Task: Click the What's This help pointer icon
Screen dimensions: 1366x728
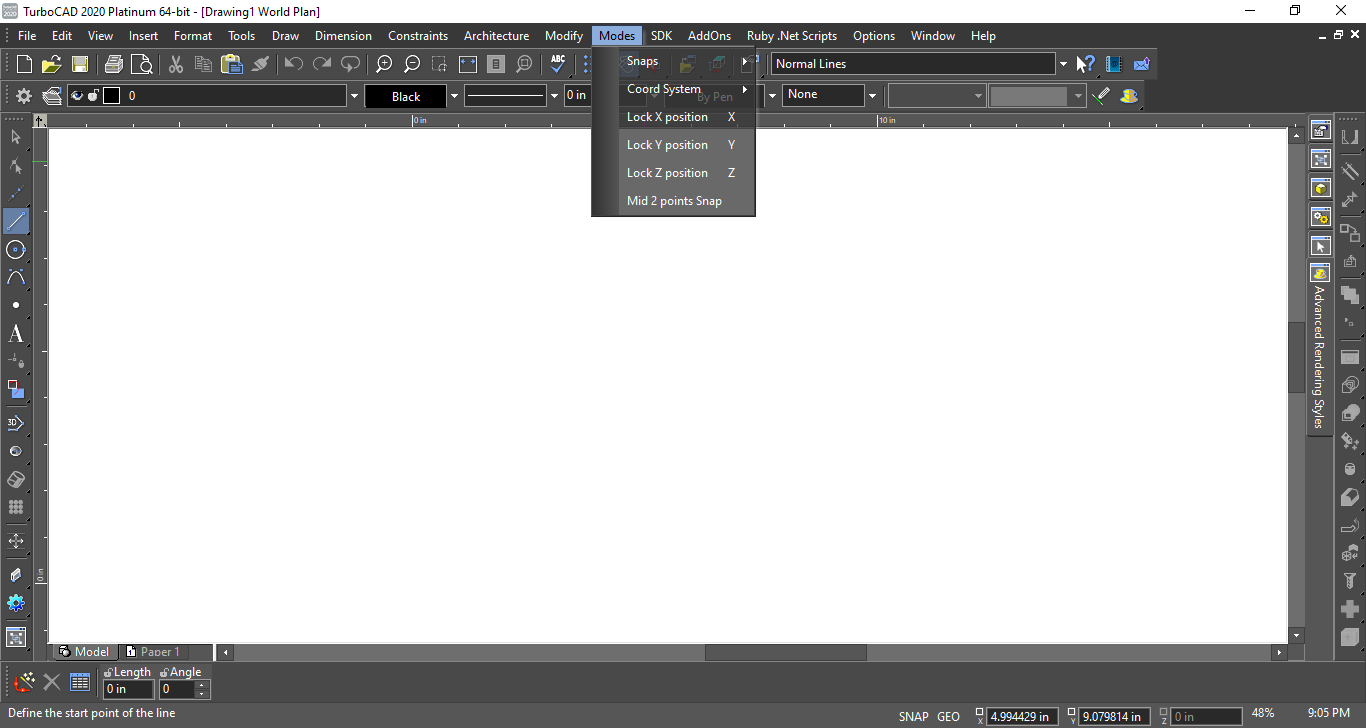Action: click(1085, 64)
